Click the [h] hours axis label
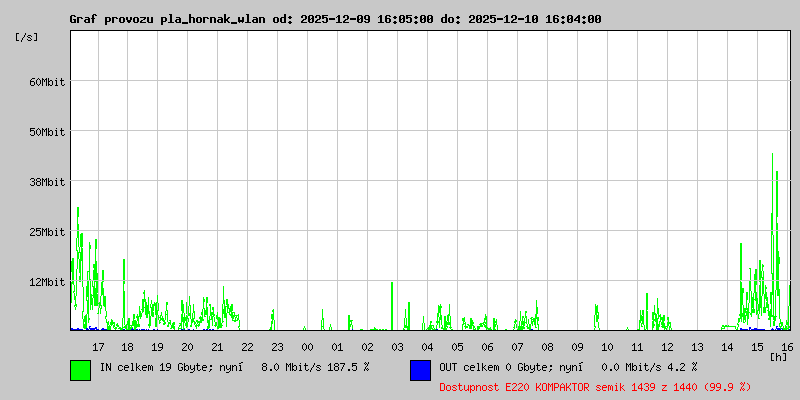This screenshot has height=400, width=800. [x=779, y=356]
